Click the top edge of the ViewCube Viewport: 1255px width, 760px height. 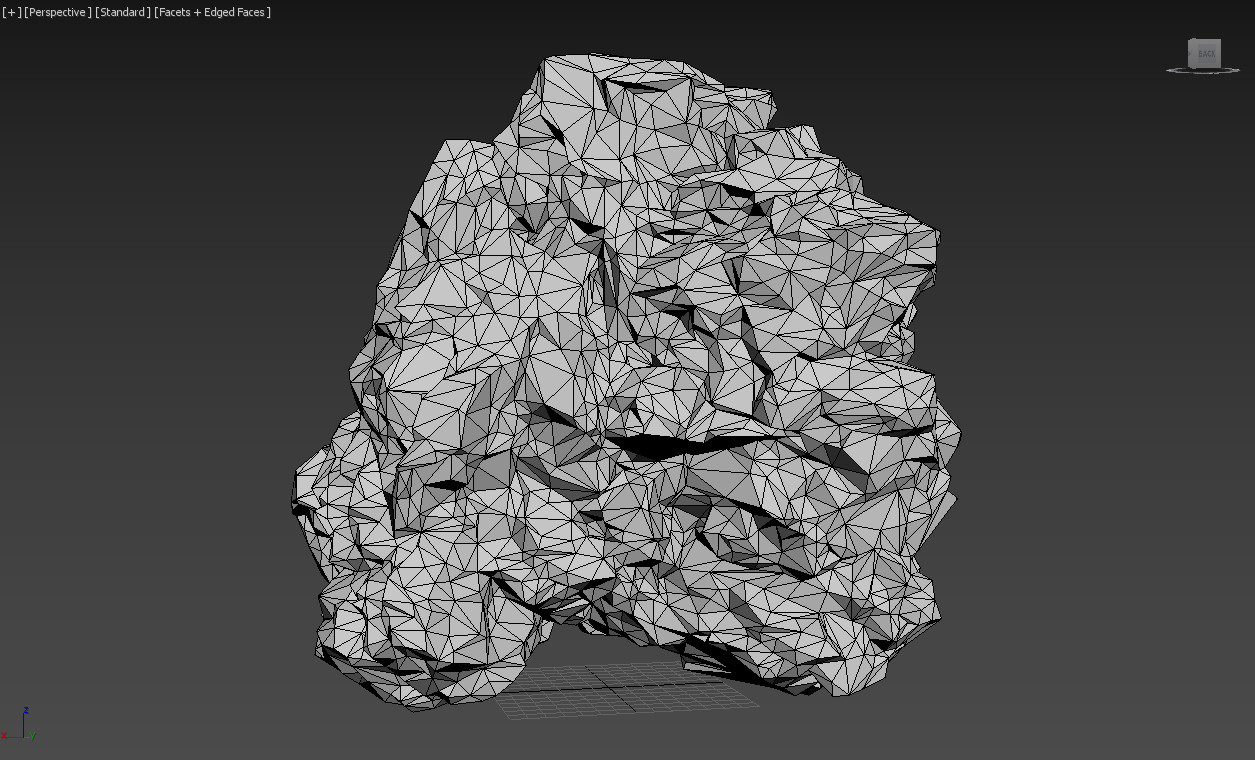[x=1205, y=40]
